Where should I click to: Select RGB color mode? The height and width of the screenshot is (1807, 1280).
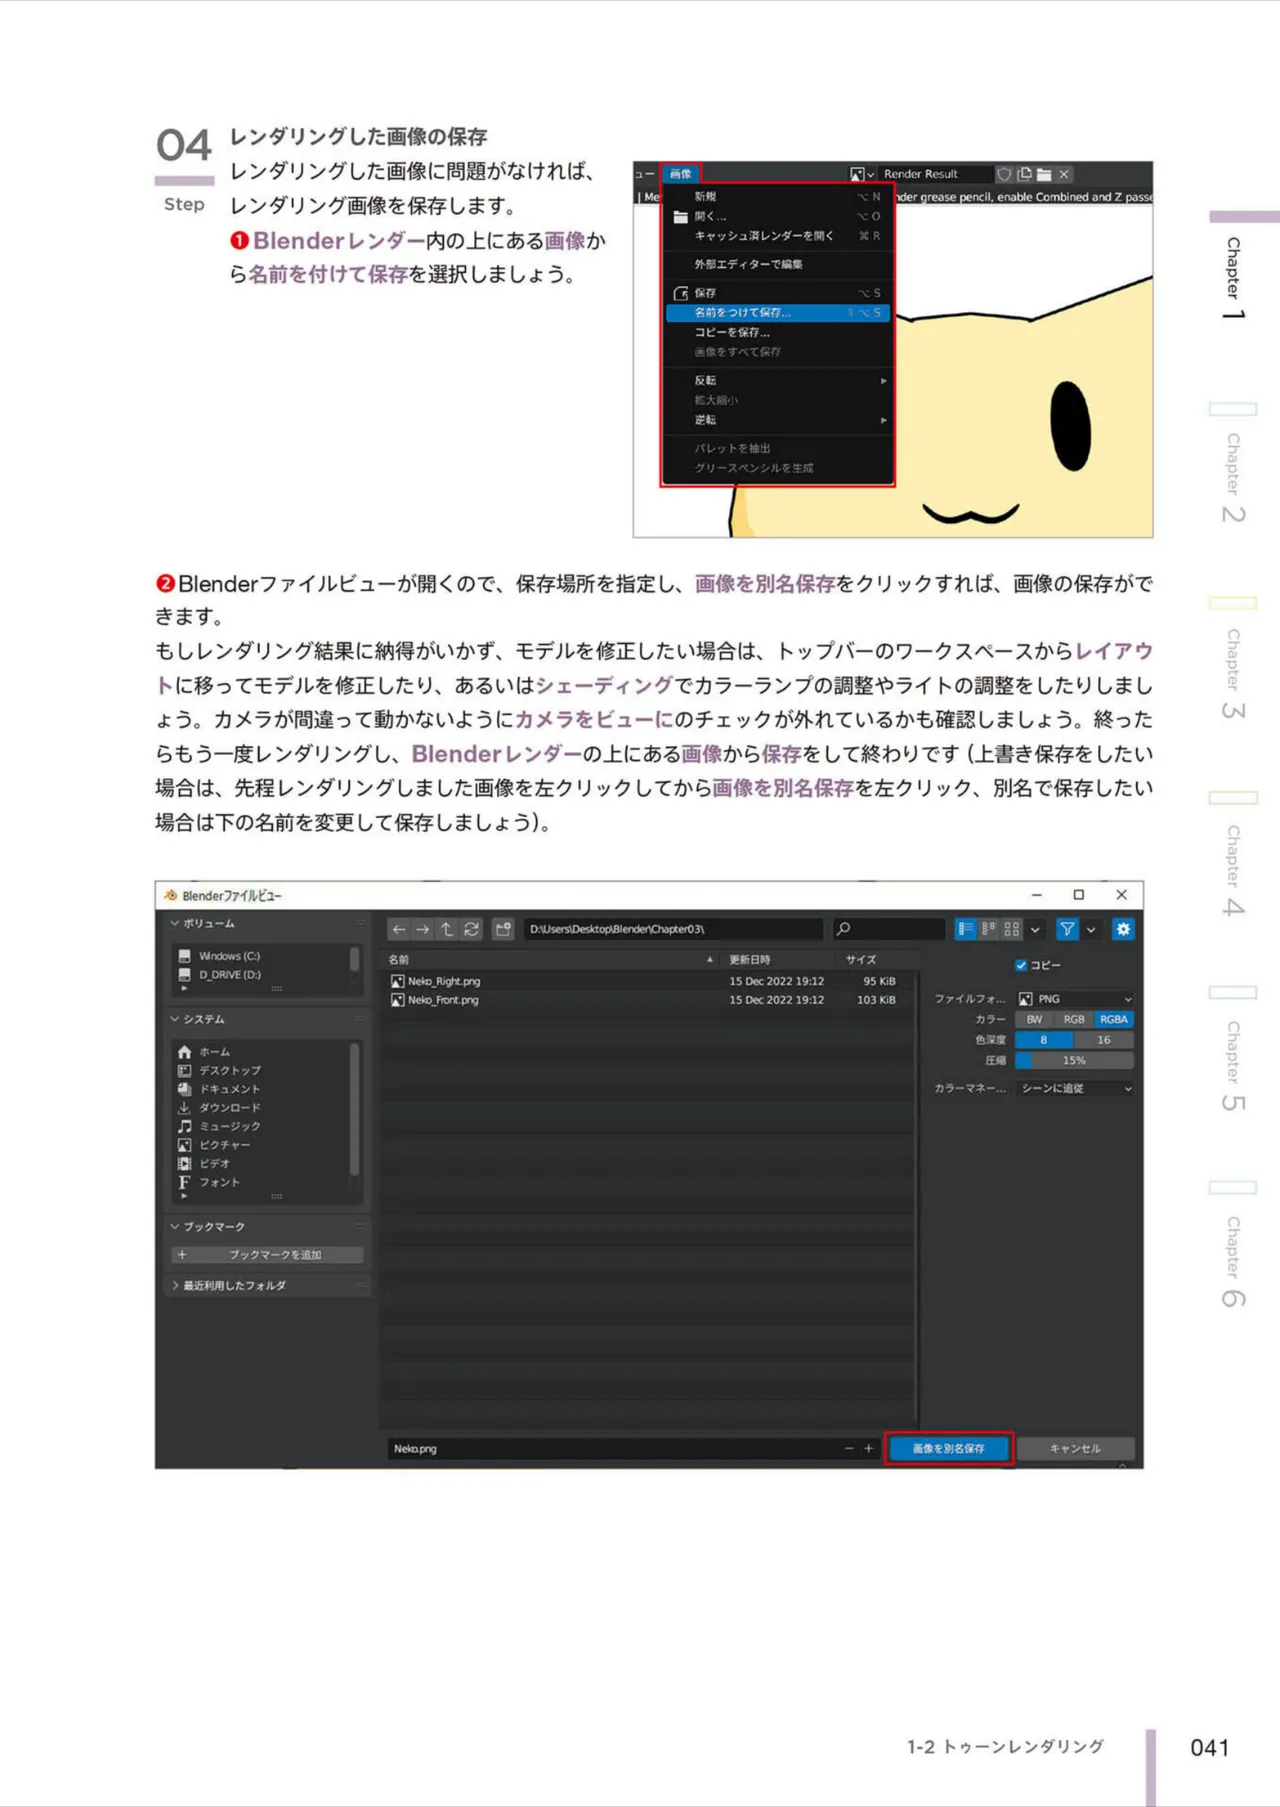tap(1074, 1020)
